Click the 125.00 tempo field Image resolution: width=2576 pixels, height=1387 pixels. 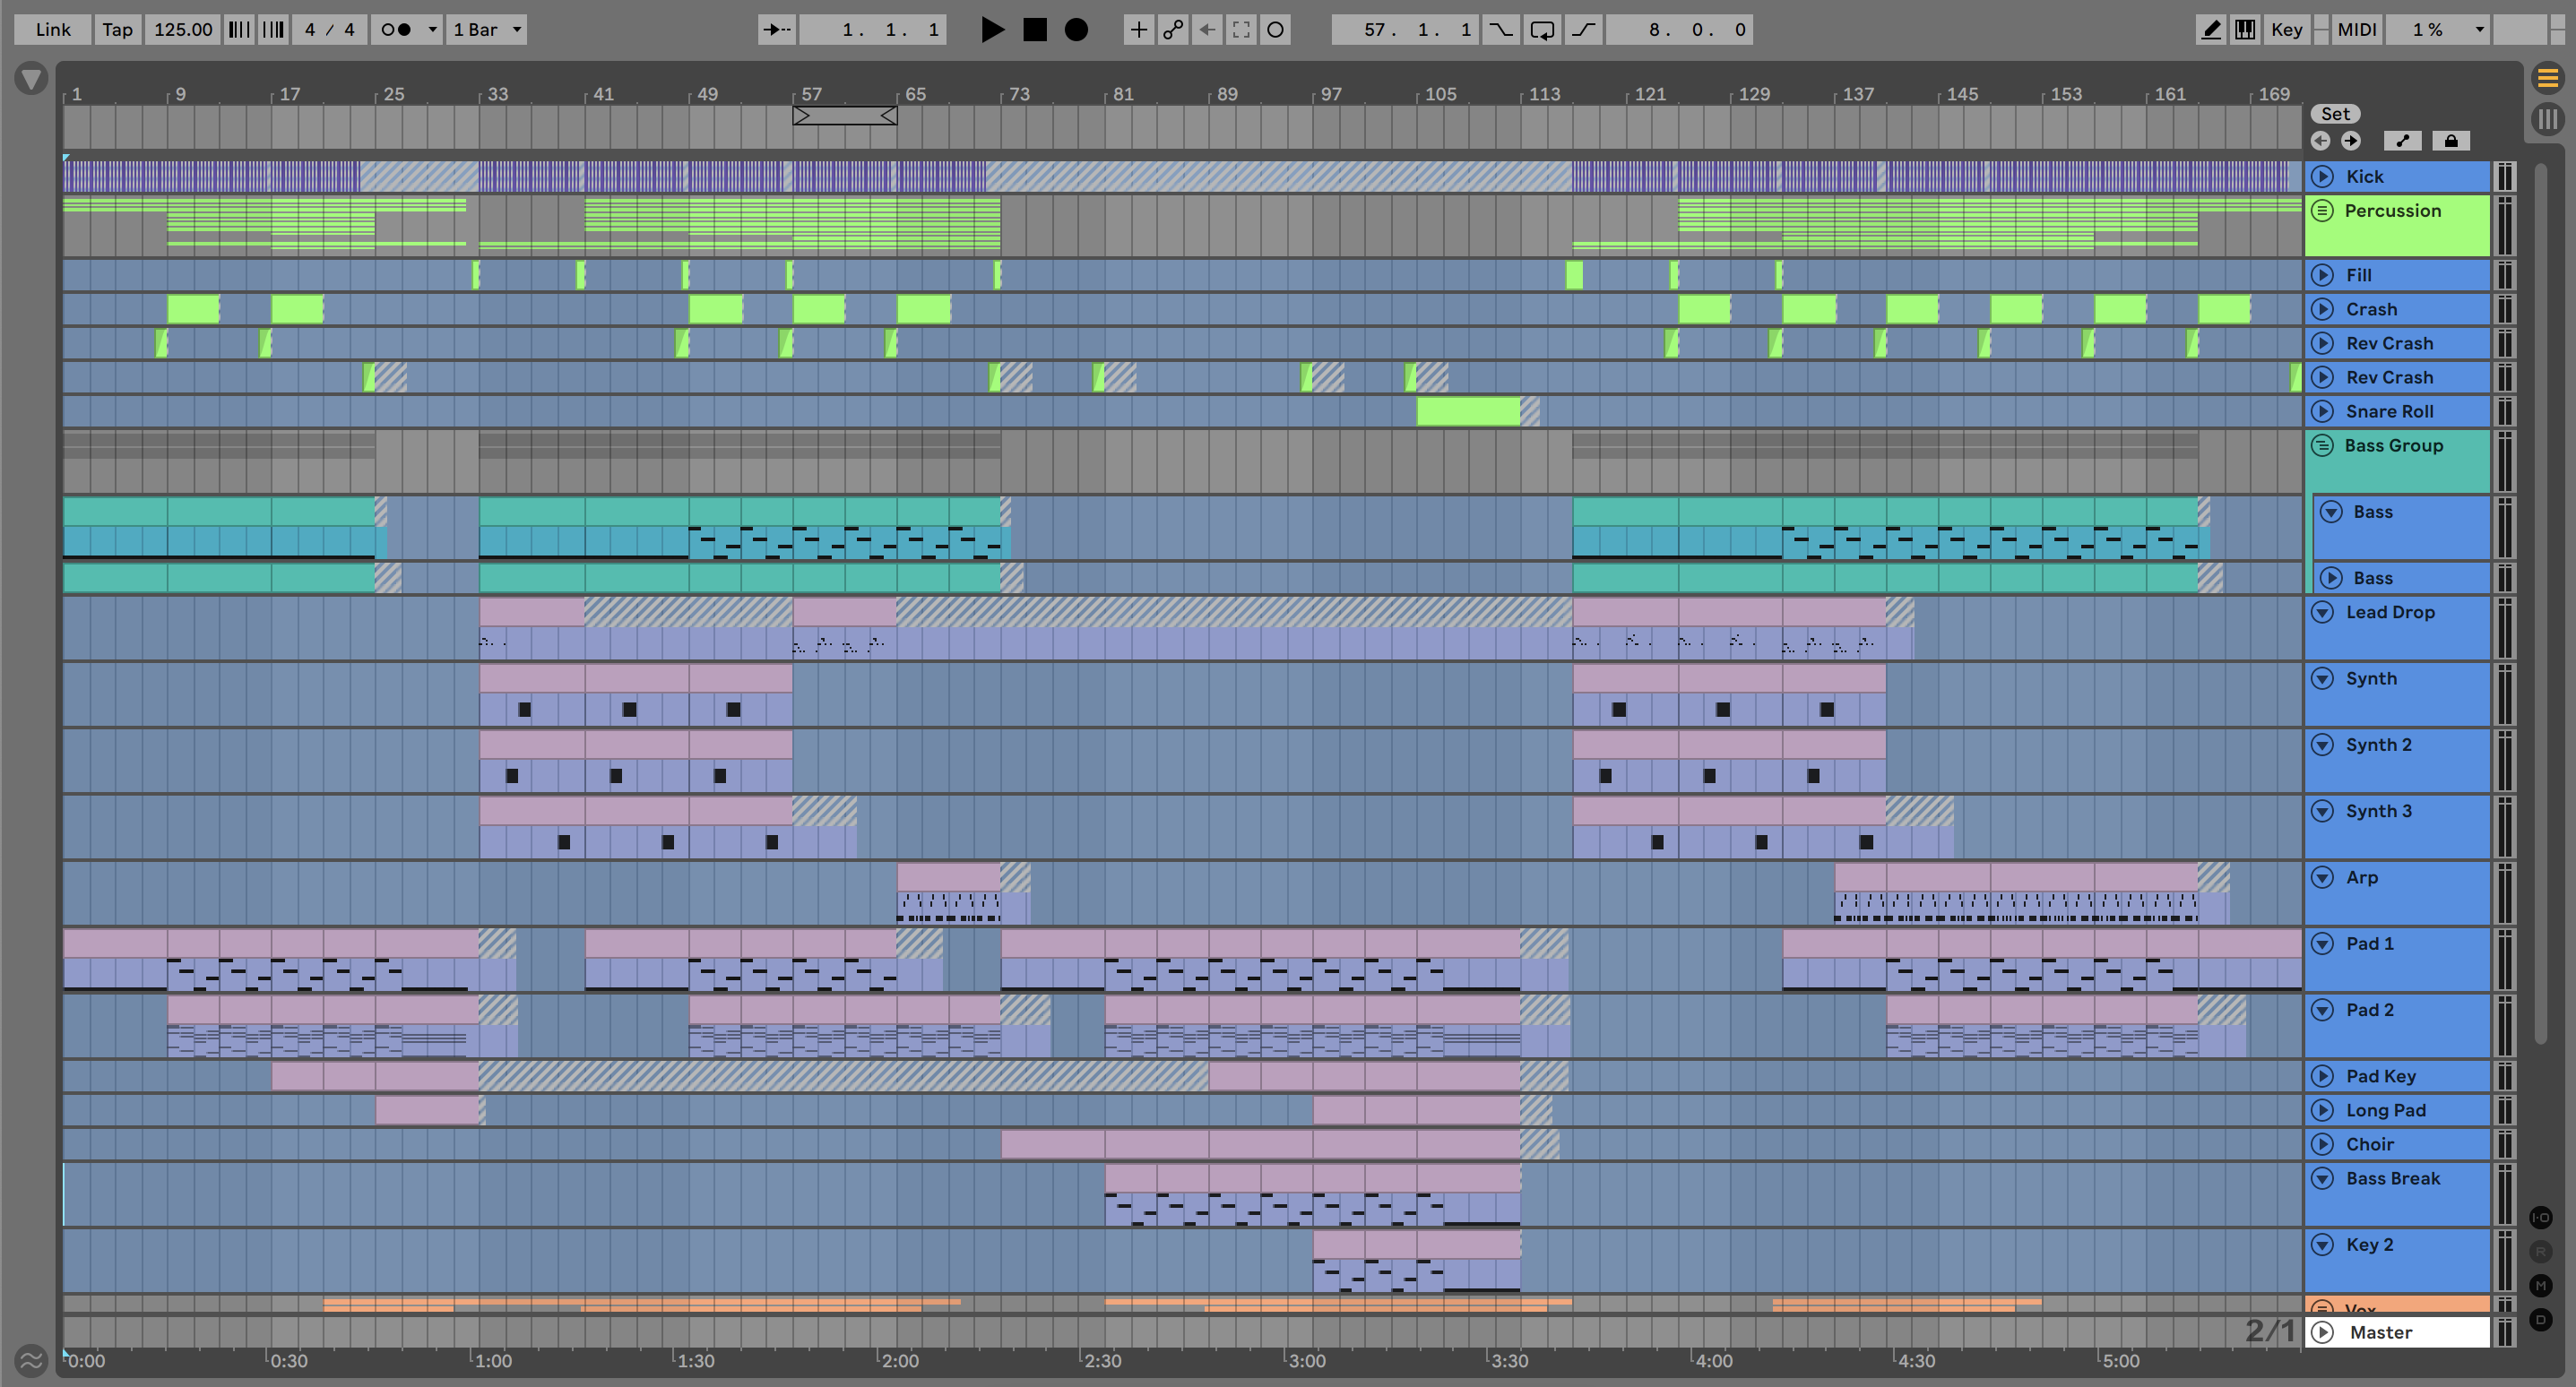pyautogui.click(x=183, y=30)
